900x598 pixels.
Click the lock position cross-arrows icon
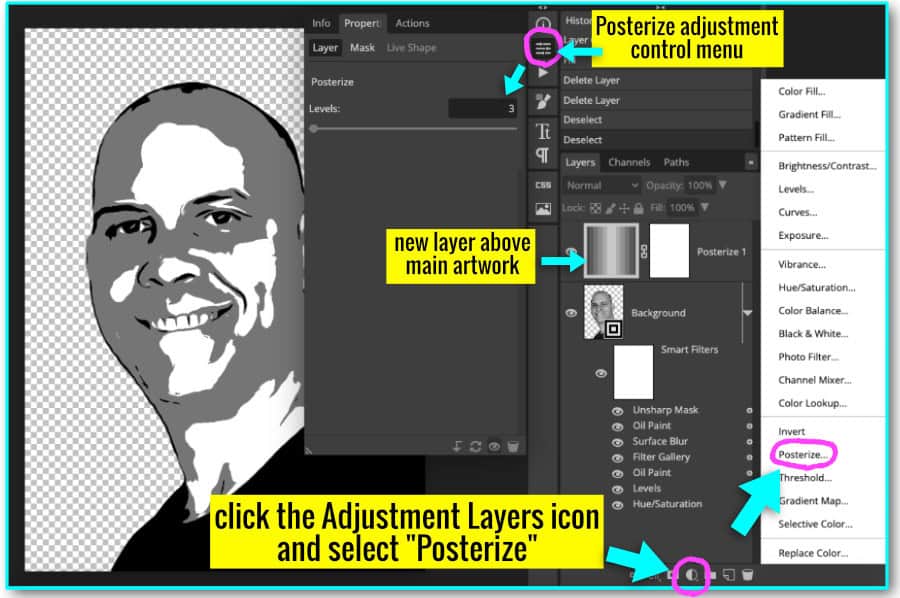click(x=624, y=208)
